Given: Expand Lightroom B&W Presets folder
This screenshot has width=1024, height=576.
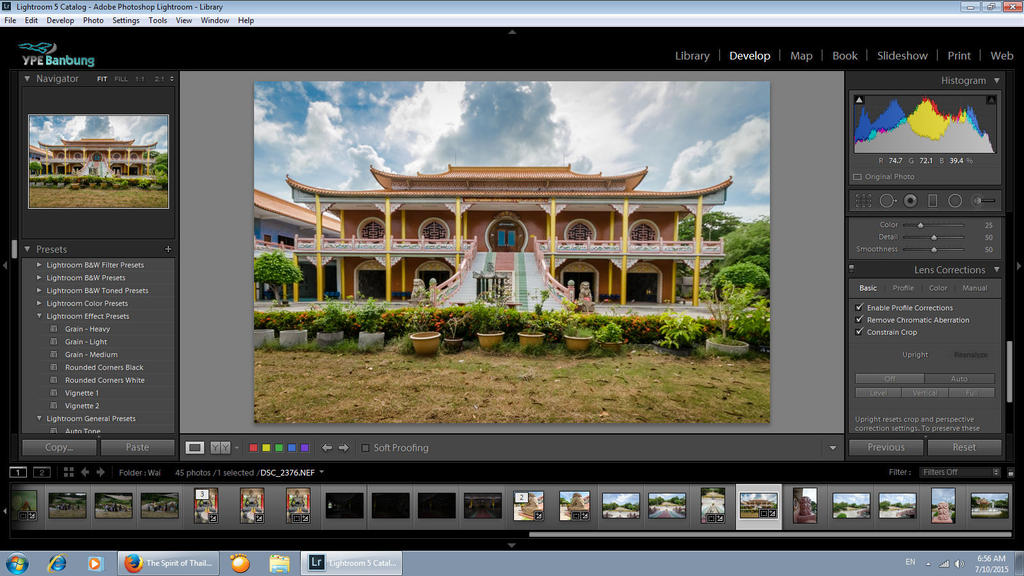Looking at the screenshot, I should point(39,278).
